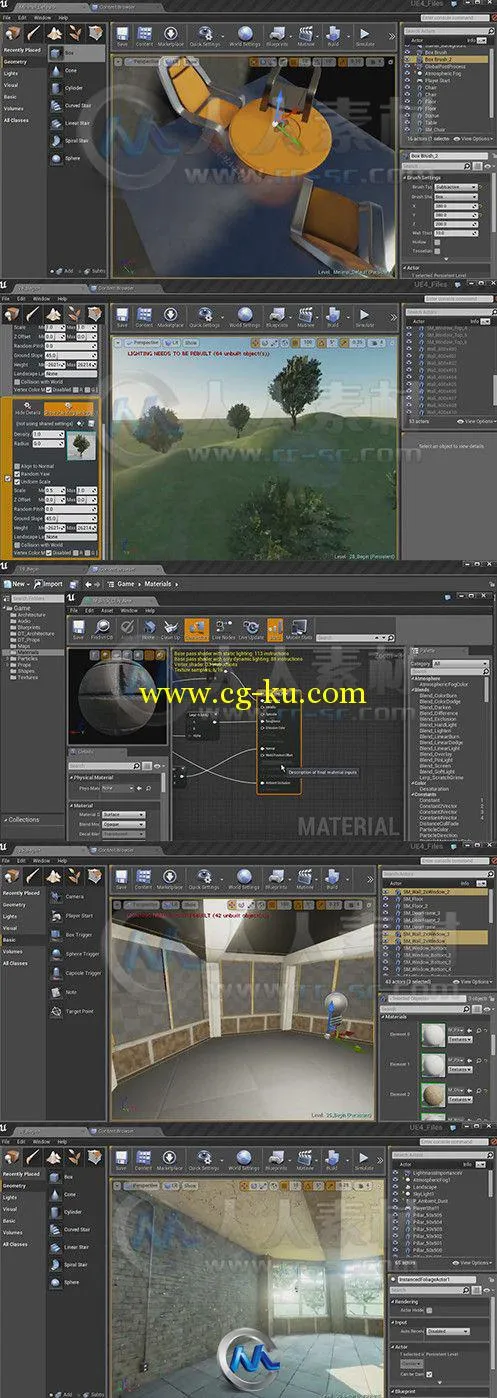
Task: Click the Clean Up icon in material editor
Action: [171, 629]
